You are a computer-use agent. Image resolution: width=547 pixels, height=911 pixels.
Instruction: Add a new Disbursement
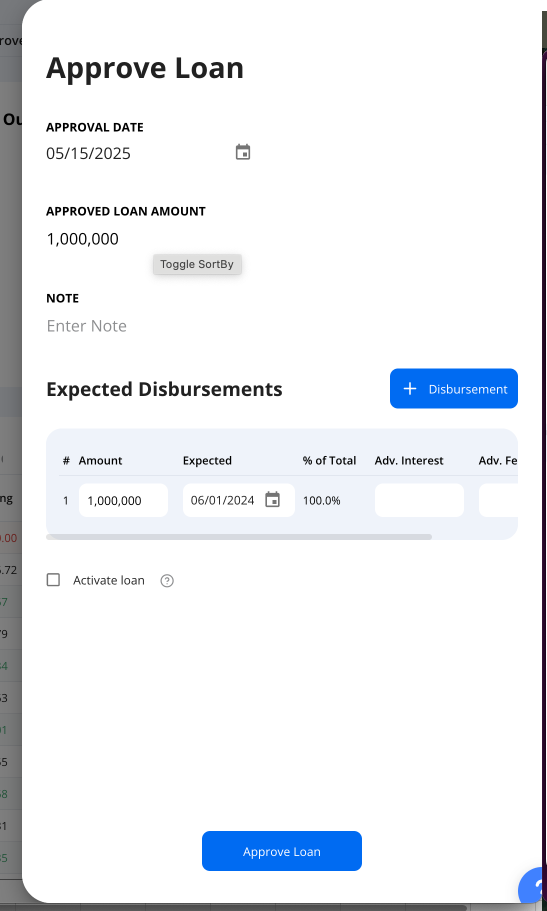(x=453, y=389)
